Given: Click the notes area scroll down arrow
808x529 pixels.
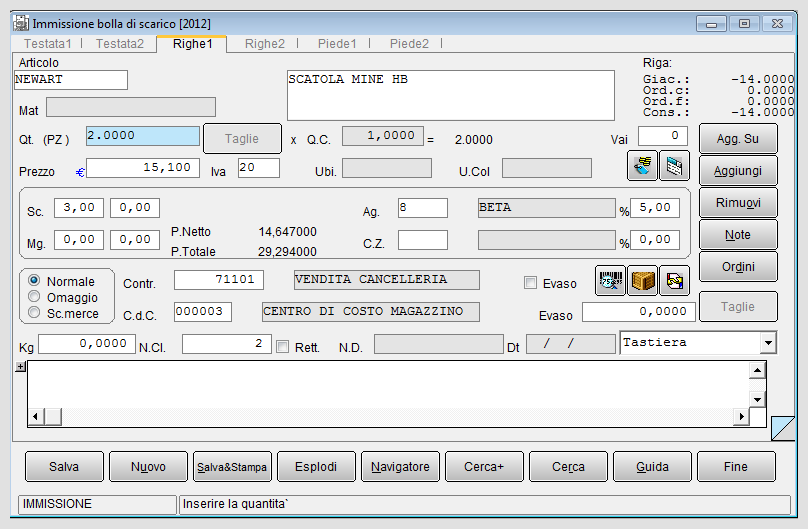Looking at the screenshot, I should (757, 400).
